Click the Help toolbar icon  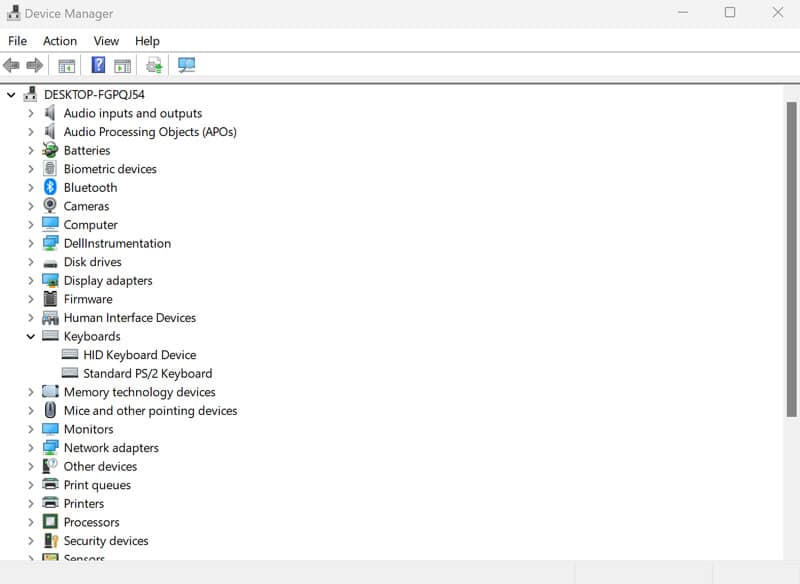tap(98, 66)
